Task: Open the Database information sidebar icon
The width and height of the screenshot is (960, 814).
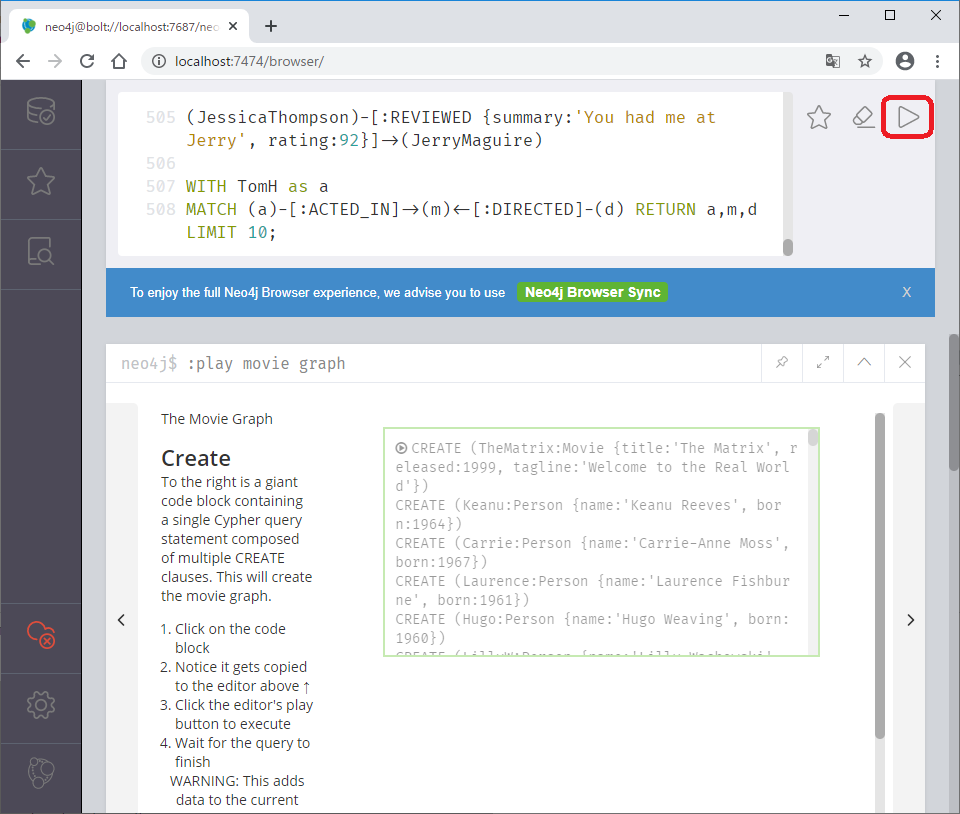Action: [41, 111]
